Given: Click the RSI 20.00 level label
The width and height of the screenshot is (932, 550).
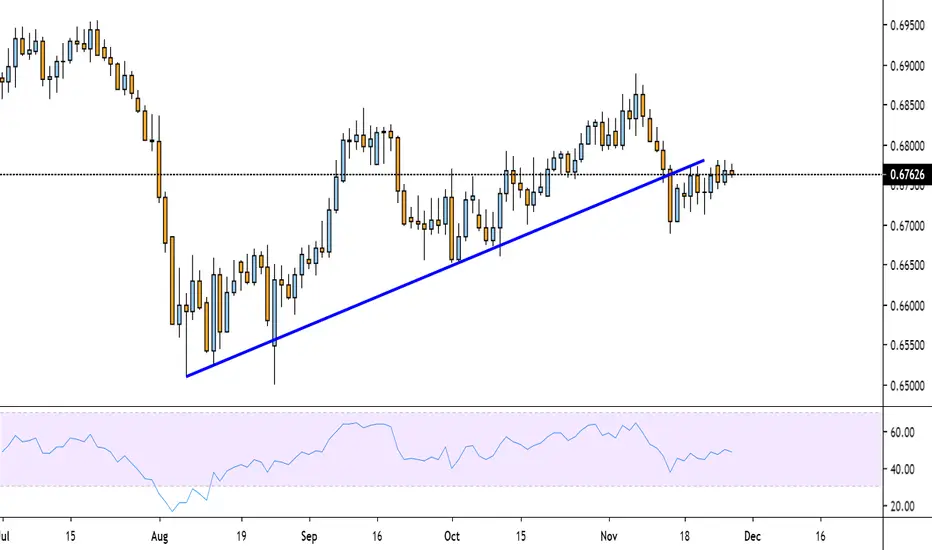Looking at the screenshot, I should [902, 507].
